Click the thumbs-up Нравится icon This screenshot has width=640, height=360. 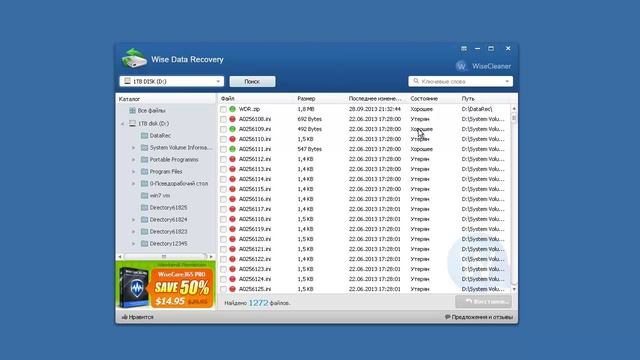pyautogui.click(x=124, y=317)
